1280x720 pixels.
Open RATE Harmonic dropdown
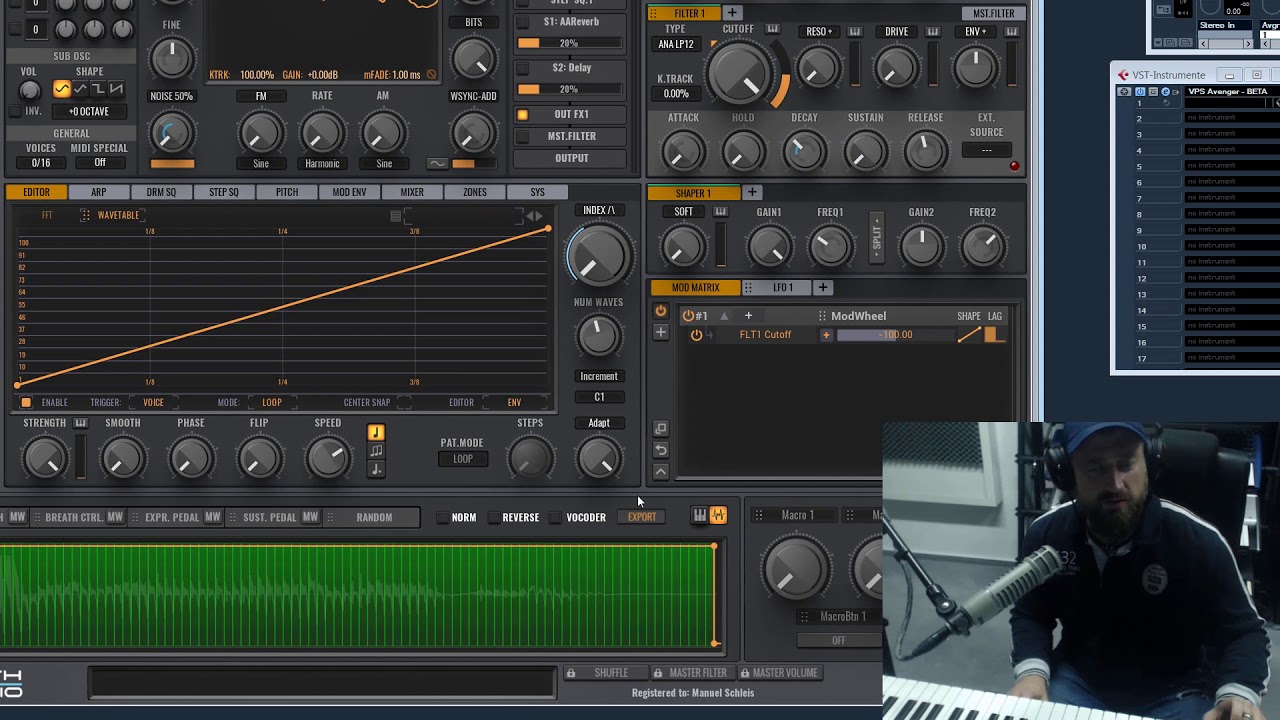pyautogui.click(x=322, y=164)
